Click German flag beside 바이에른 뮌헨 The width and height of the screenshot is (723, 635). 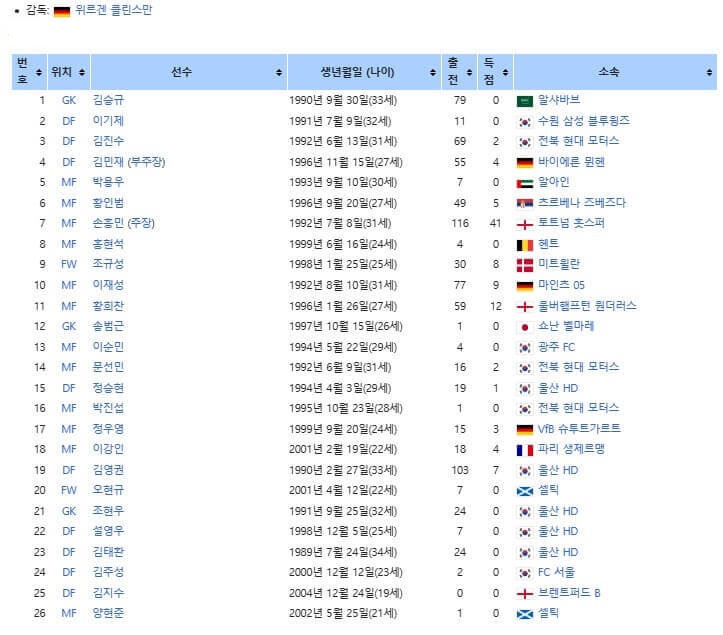pyautogui.click(x=525, y=163)
